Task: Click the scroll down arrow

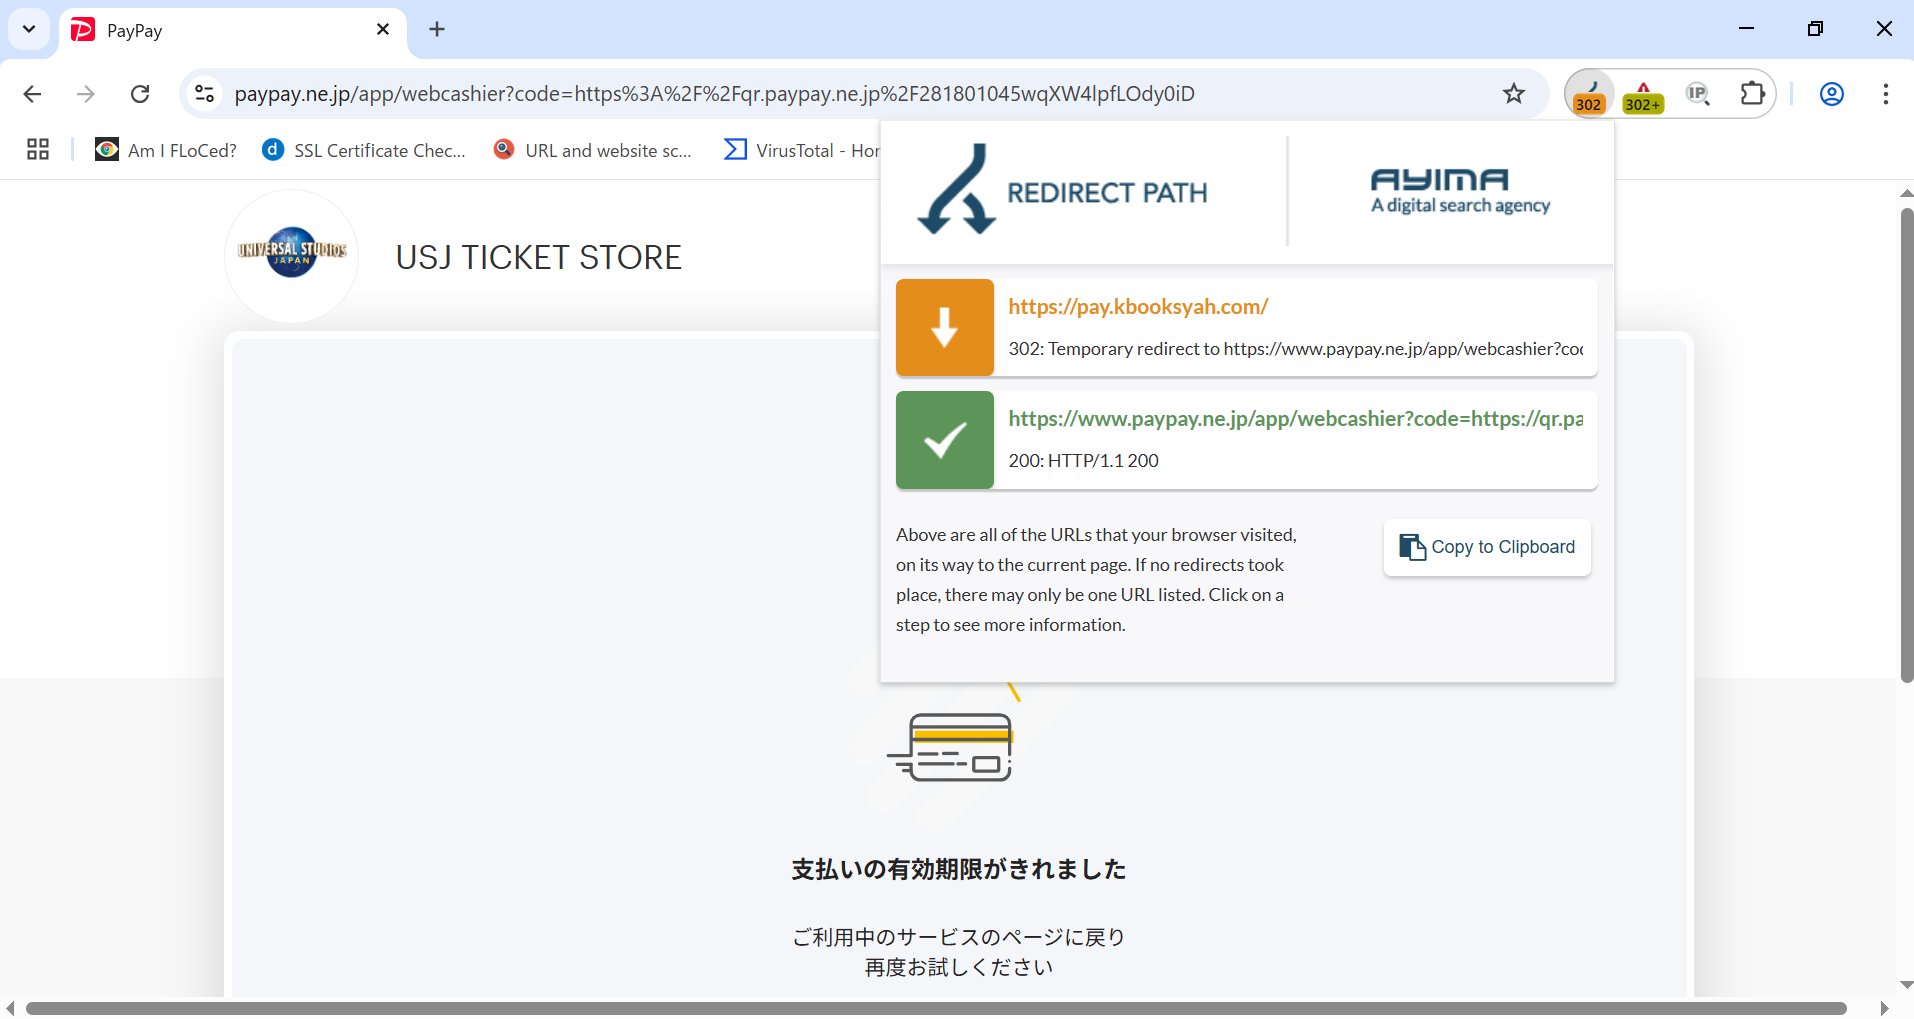Action: (1906, 985)
